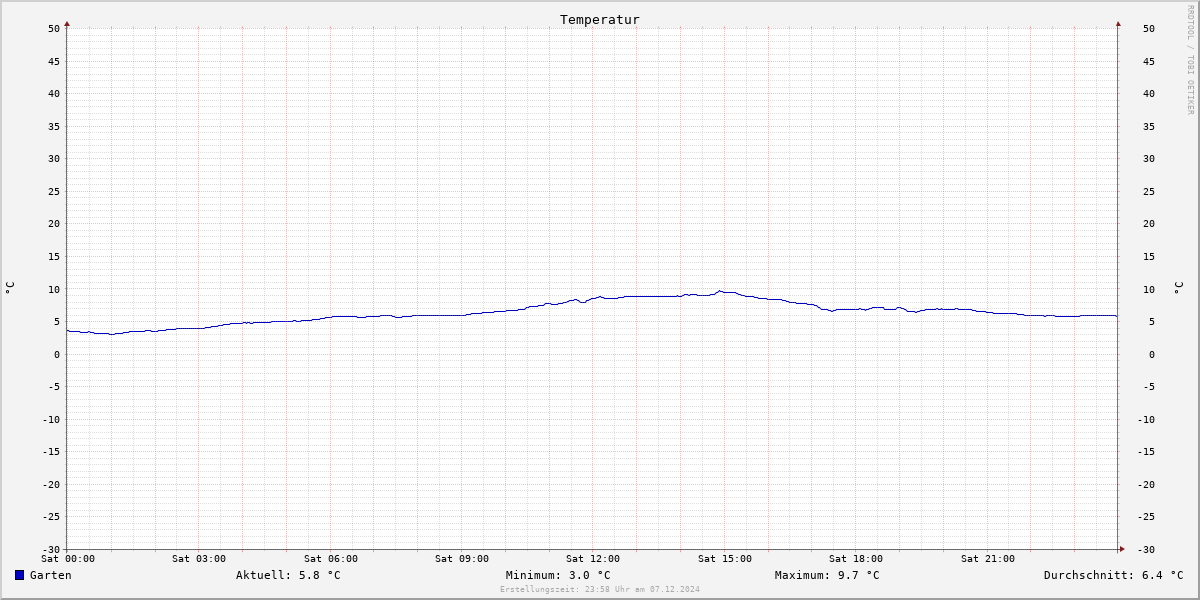Click the Sat 00:00 time axis label
Image resolution: width=1200 pixels, height=600 pixels.
tap(68, 559)
